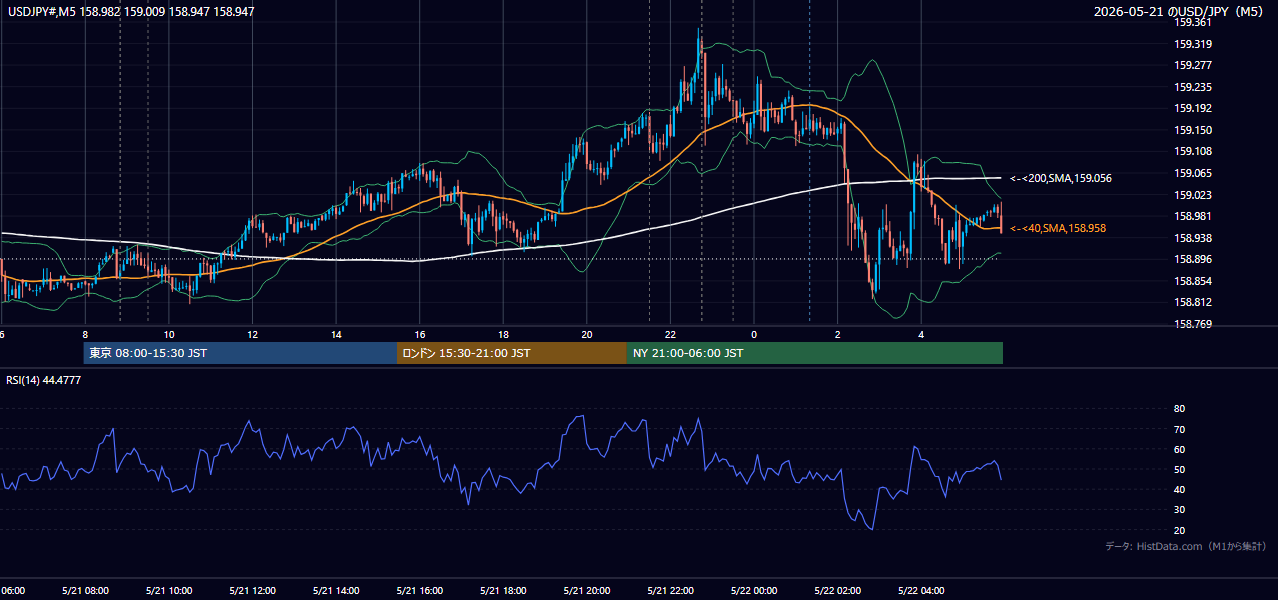Viewport: 1278px width, 600px height.
Task: Click hour label 12 under price chart
Action: pos(252,334)
